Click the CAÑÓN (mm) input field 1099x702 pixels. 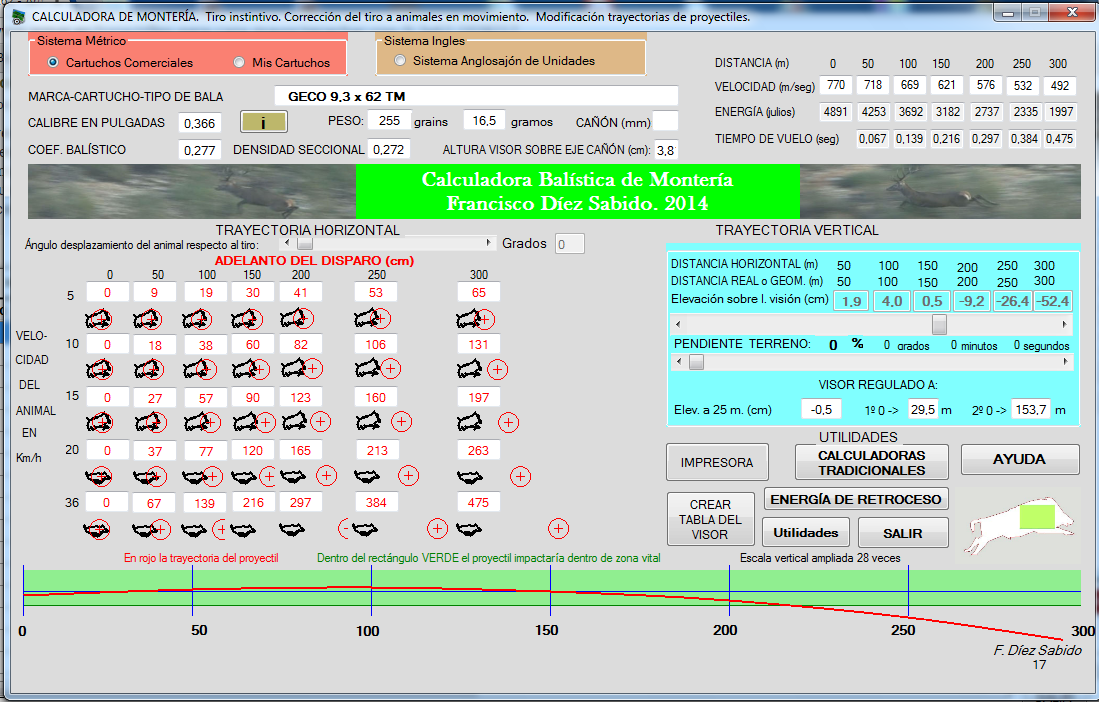click(x=665, y=121)
